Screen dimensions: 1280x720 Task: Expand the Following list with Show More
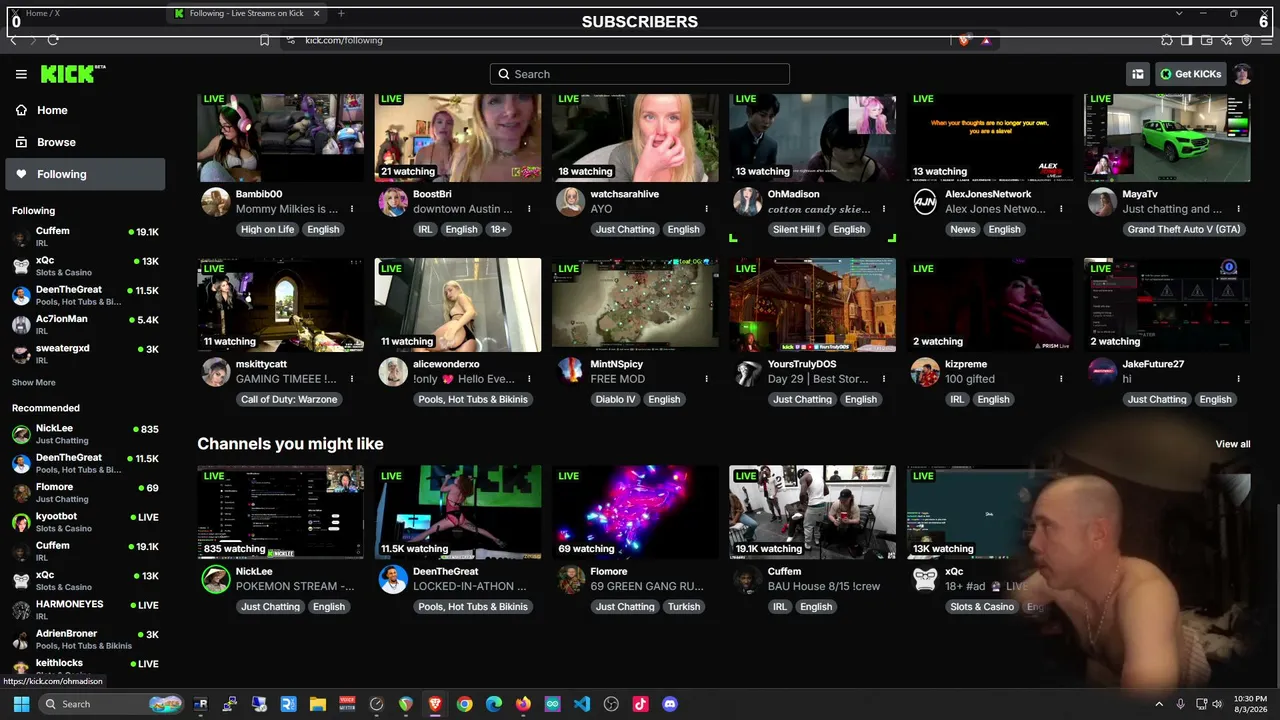[34, 383]
